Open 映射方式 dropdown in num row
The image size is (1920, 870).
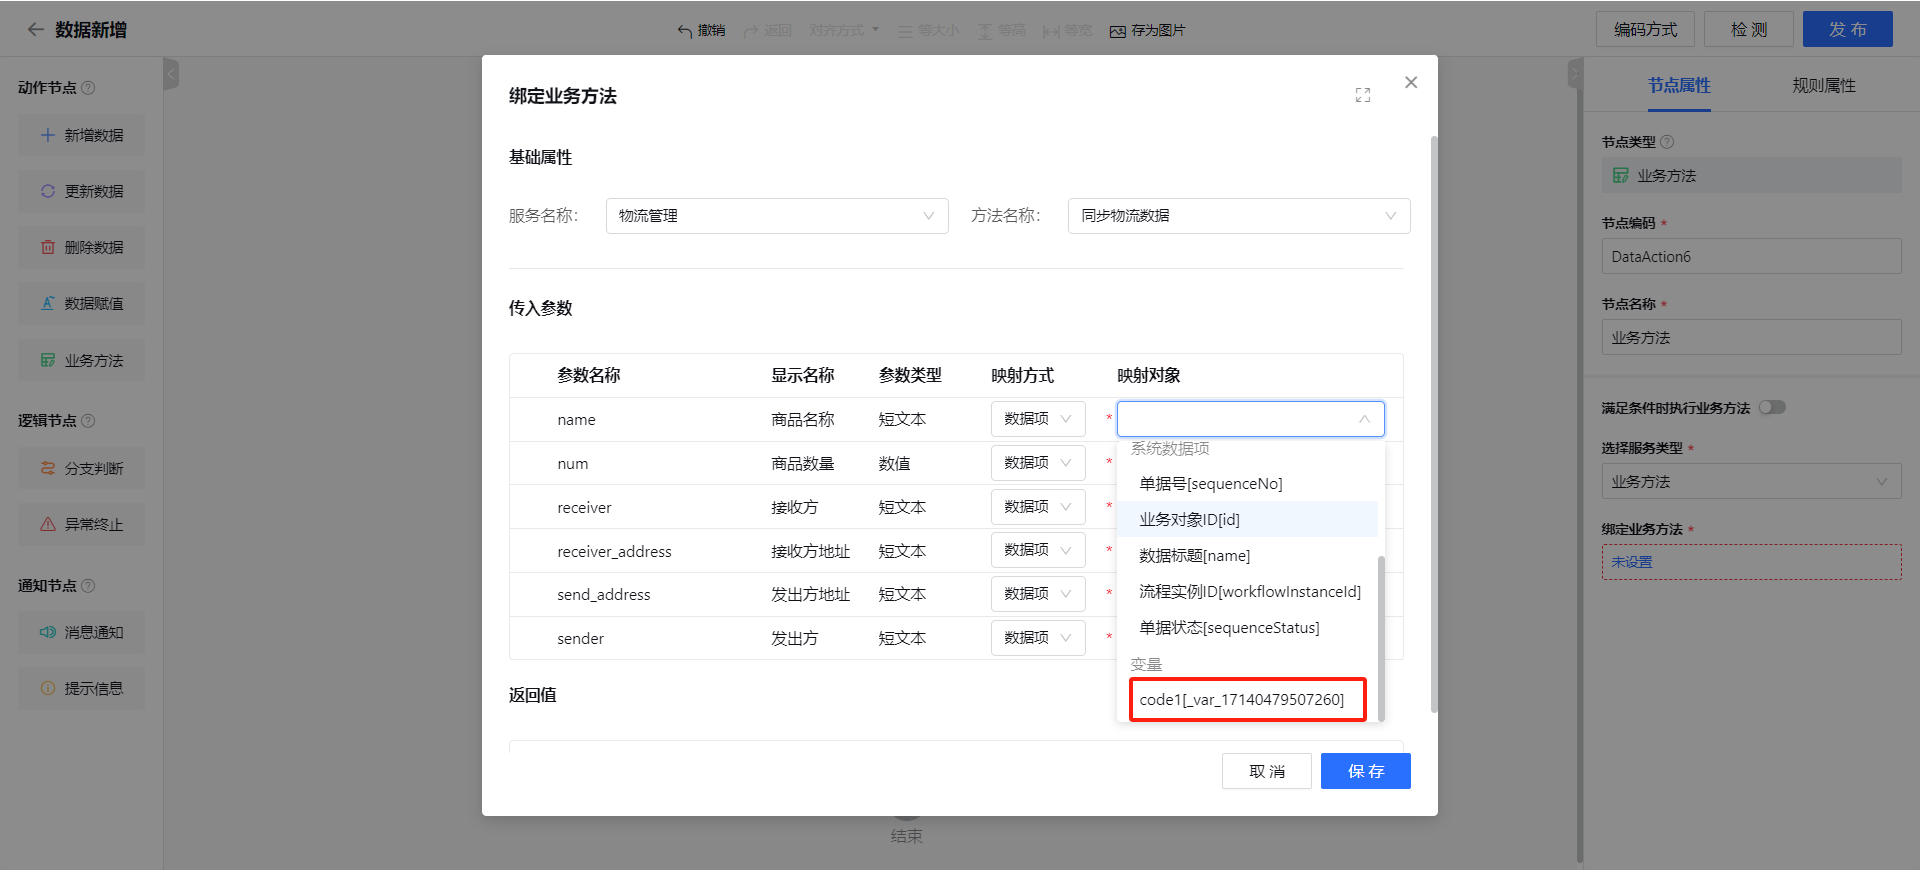[1038, 463]
